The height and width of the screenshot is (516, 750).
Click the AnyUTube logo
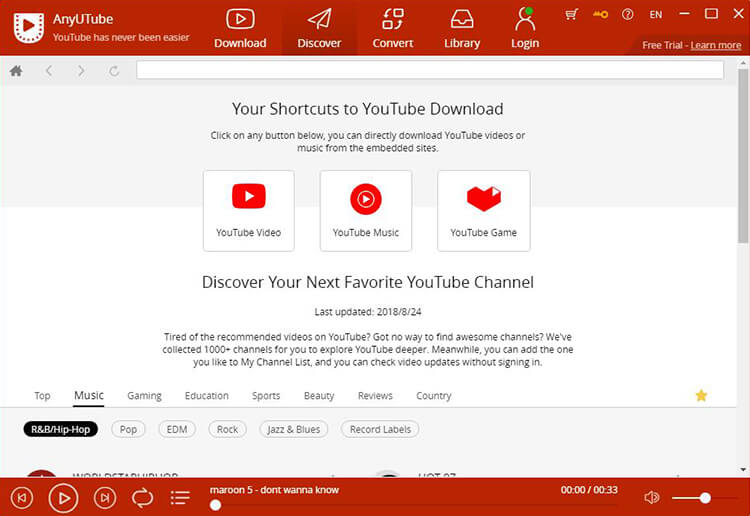tap(29, 27)
